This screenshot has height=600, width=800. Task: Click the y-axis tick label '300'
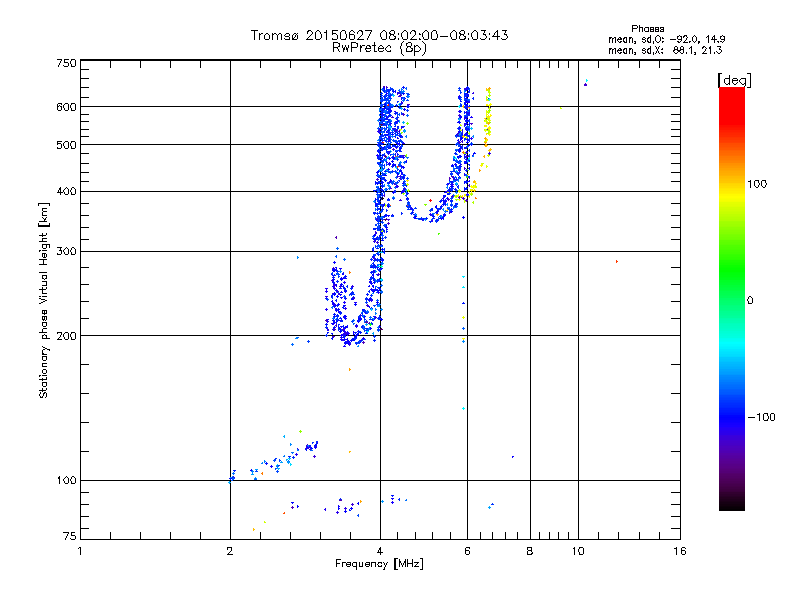click(66, 251)
